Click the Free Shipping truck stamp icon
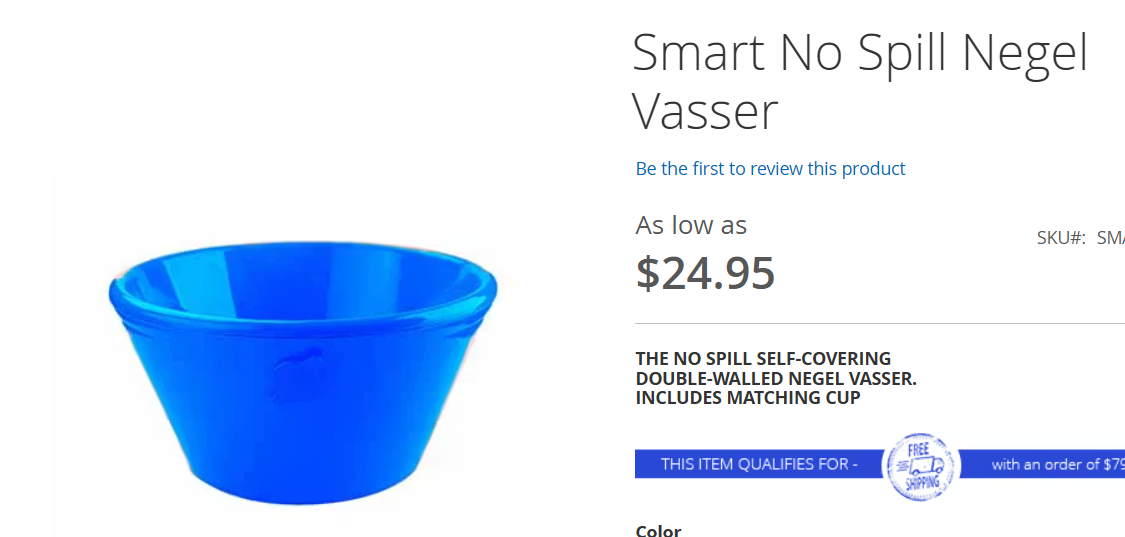This screenshot has height=537, width=1125. pos(921,465)
